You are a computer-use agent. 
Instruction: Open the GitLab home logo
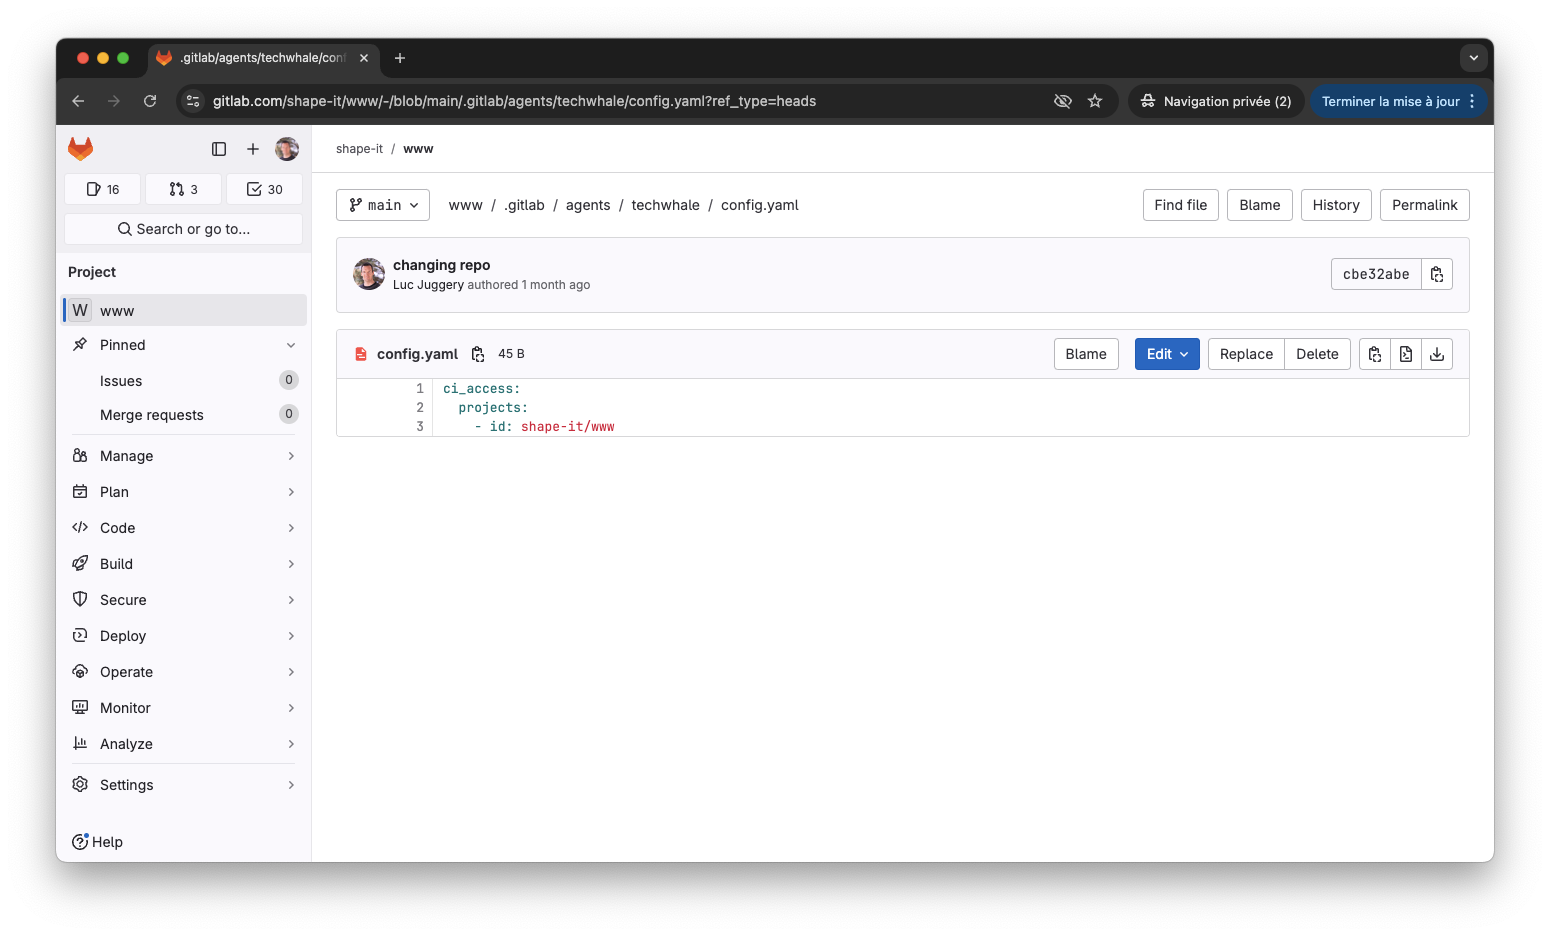click(x=80, y=149)
